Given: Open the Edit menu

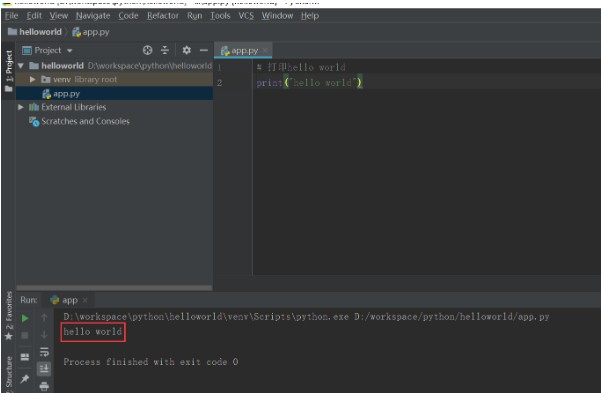Looking at the screenshot, I should pyautogui.click(x=34, y=16).
